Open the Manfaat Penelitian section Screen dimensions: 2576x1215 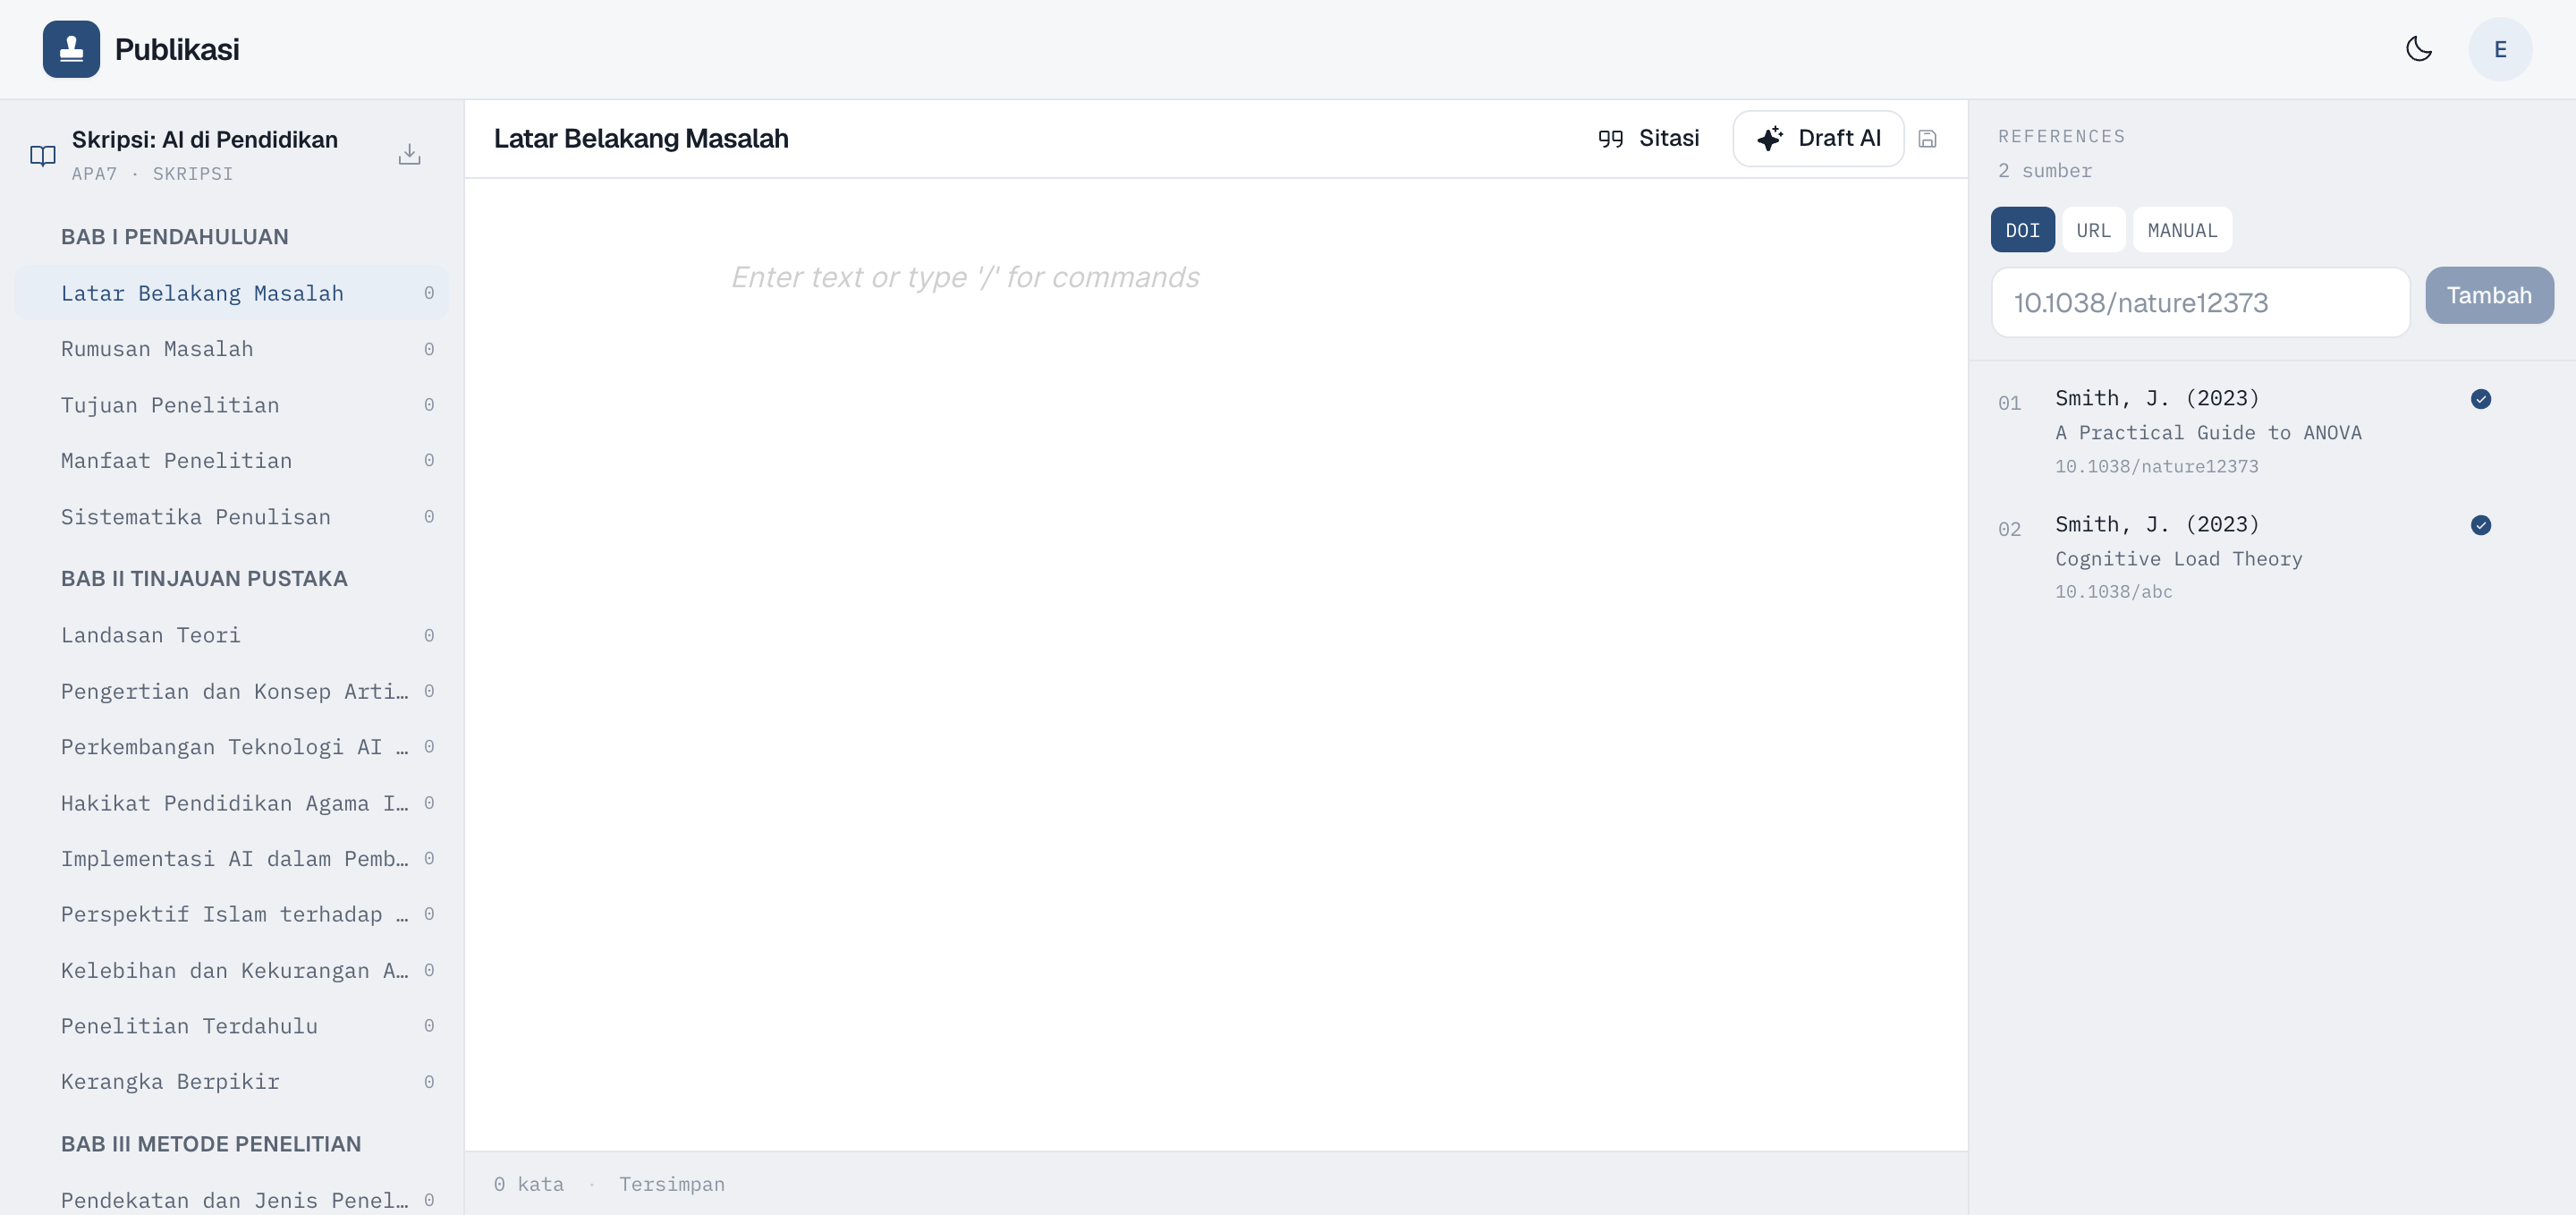pos(232,461)
